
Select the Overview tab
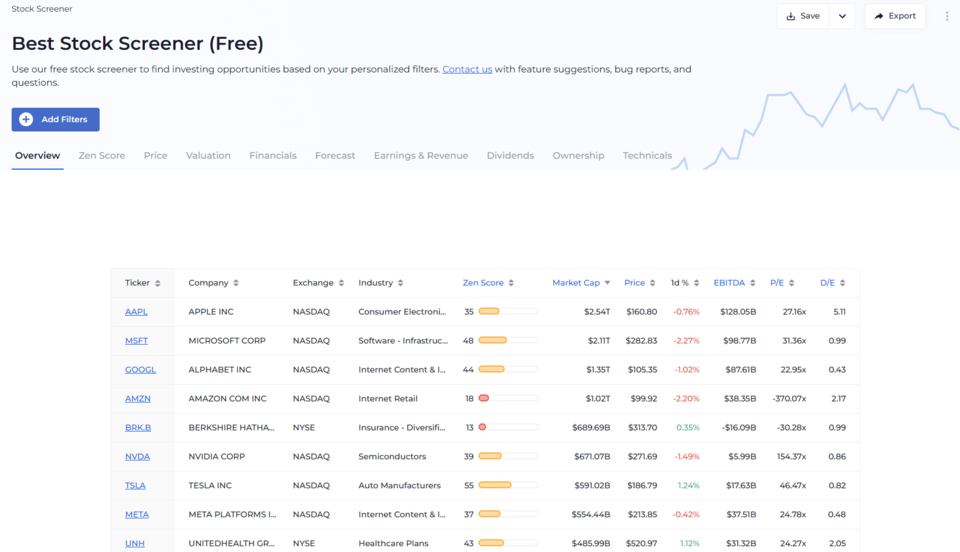pos(37,155)
